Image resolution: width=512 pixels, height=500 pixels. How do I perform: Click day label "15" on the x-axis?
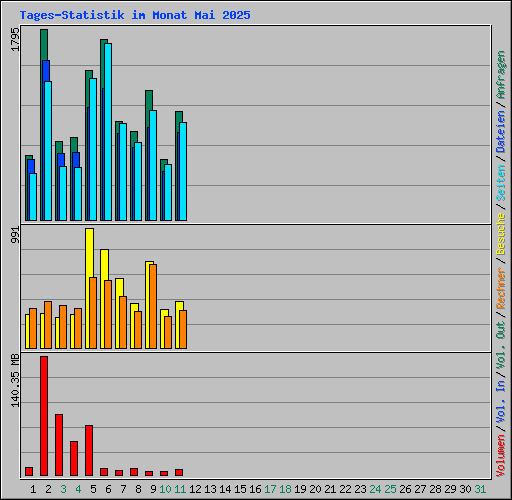(240, 489)
